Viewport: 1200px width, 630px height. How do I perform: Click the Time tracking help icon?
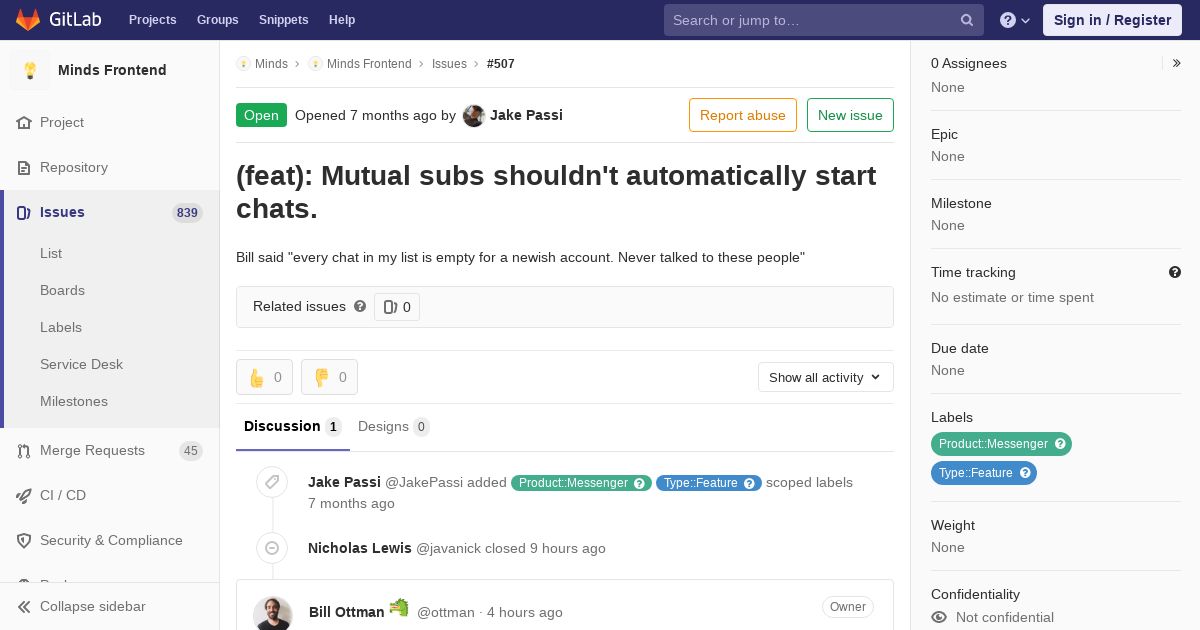(x=1175, y=272)
